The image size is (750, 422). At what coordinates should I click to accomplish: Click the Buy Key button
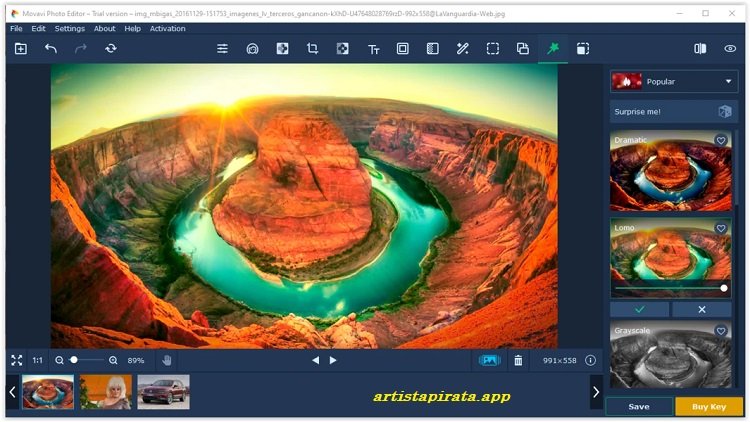[x=709, y=407]
